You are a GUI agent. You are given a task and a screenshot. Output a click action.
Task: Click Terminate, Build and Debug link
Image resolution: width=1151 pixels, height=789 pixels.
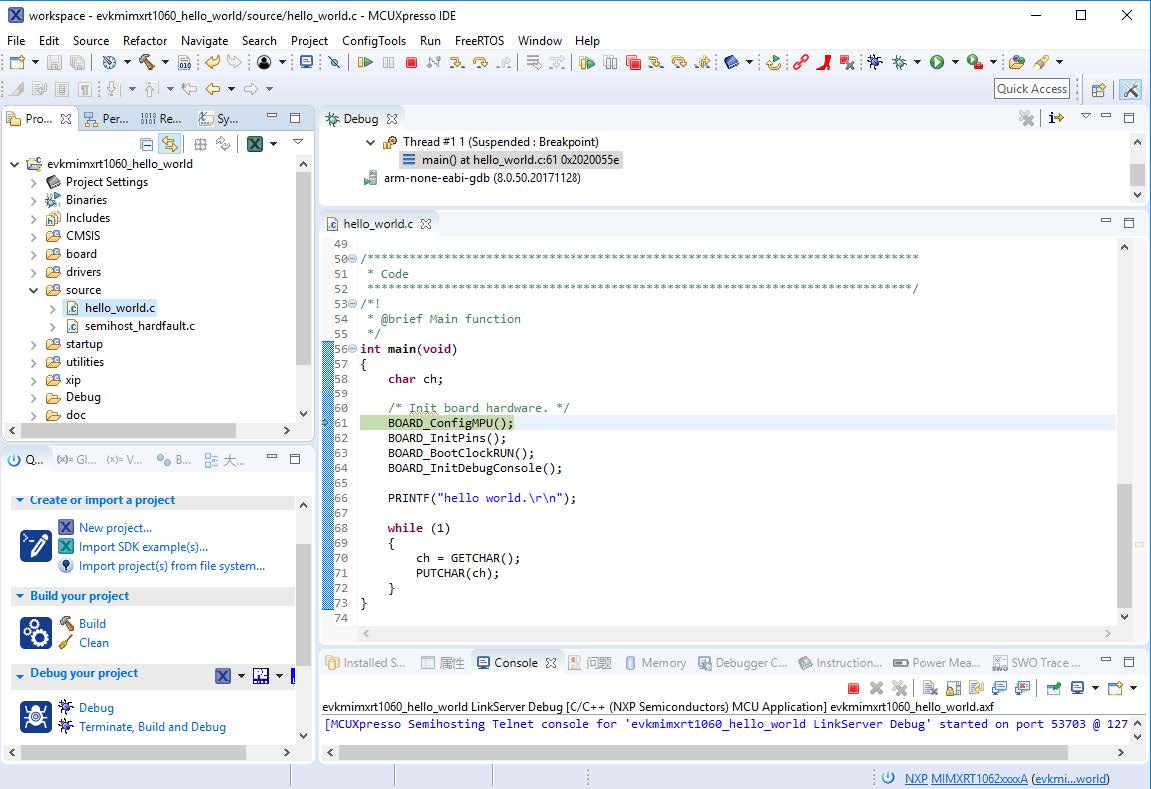click(x=152, y=727)
